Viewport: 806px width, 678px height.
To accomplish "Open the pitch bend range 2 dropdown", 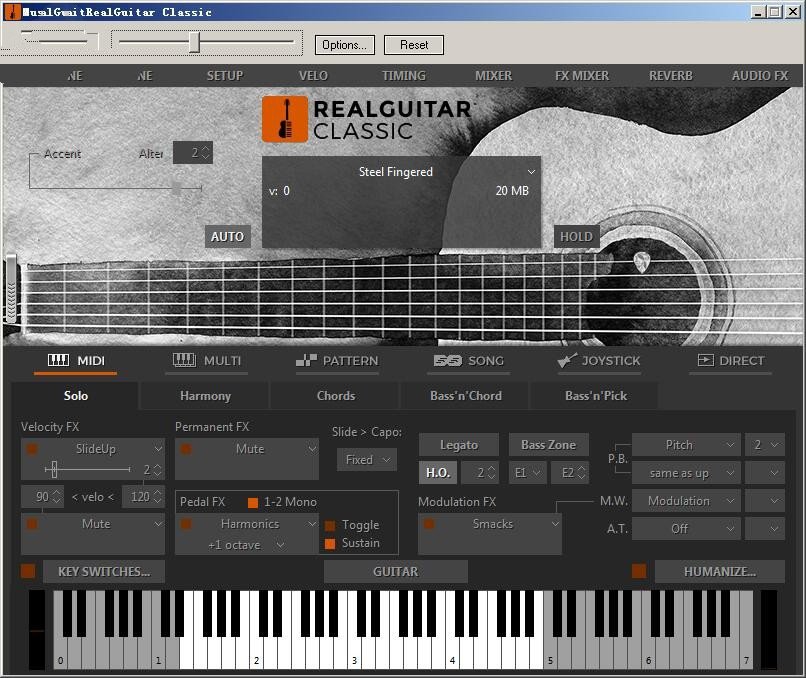I will (x=765, y=445).
